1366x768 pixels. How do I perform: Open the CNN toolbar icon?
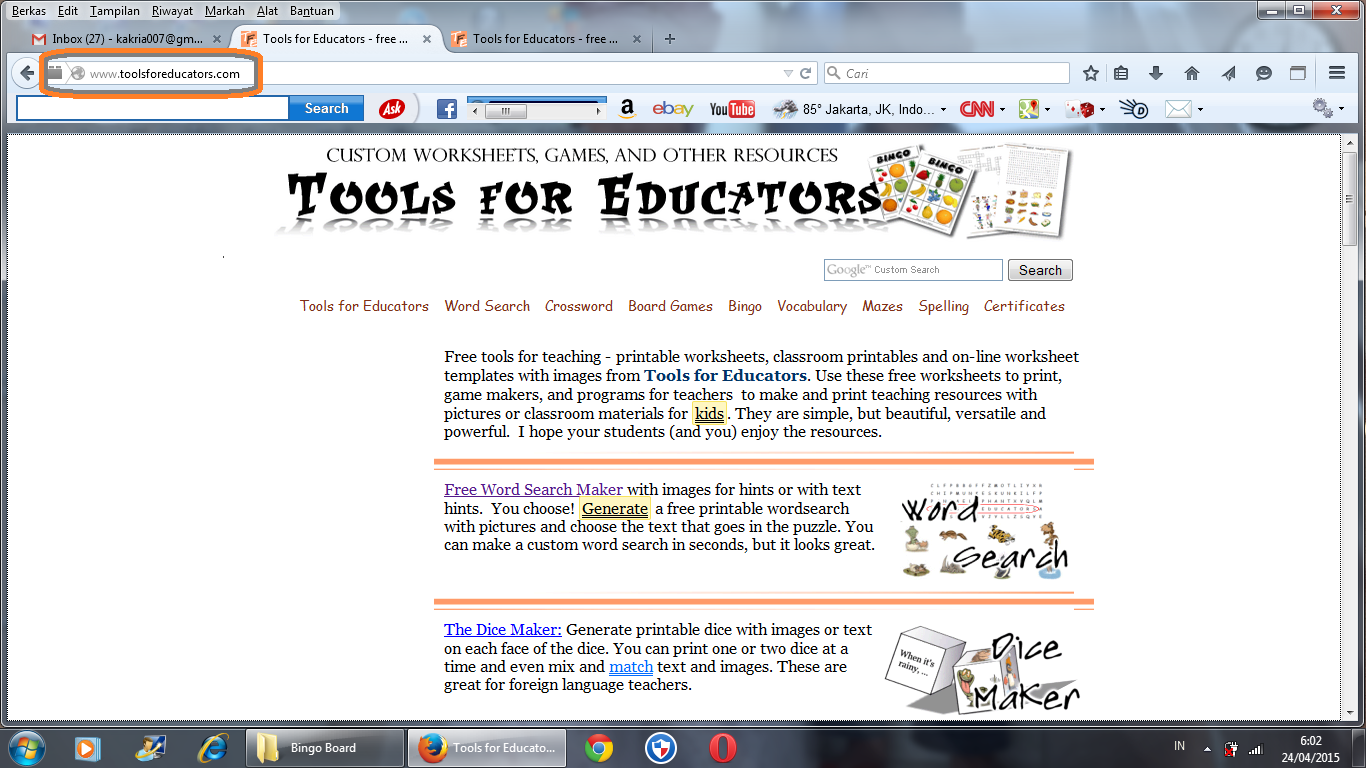[976, 109]
